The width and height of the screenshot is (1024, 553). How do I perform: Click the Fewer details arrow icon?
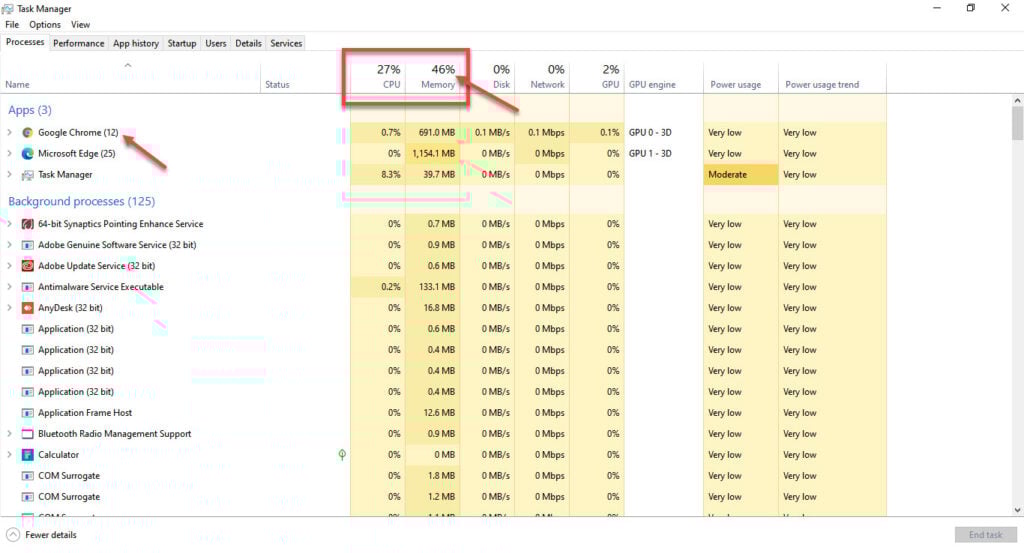coord(13,535)
